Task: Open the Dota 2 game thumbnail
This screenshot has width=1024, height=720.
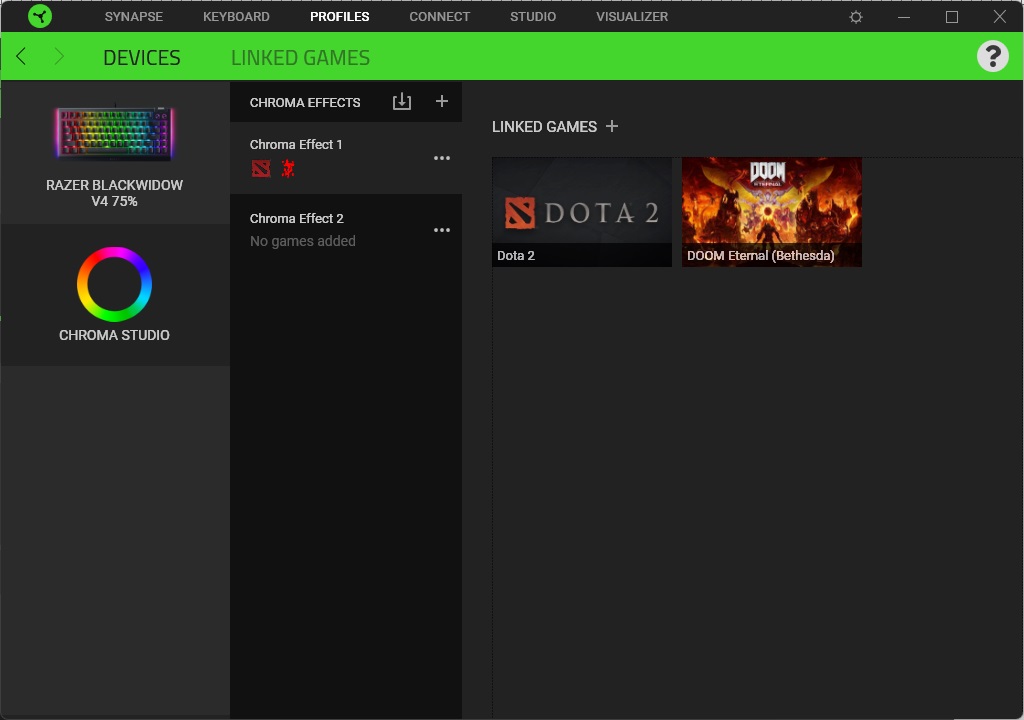Action: [582, 212]
